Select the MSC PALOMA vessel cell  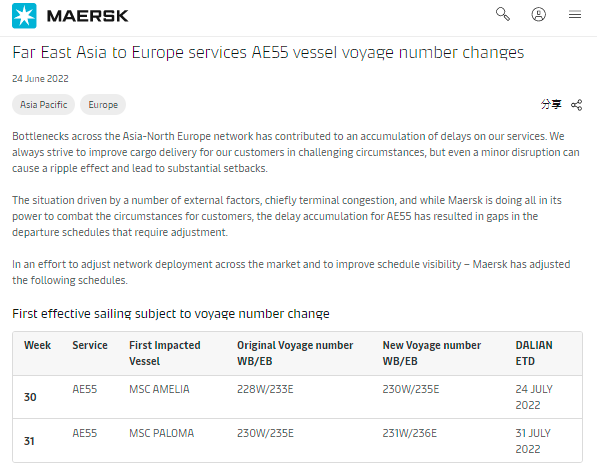pos(161,433)
